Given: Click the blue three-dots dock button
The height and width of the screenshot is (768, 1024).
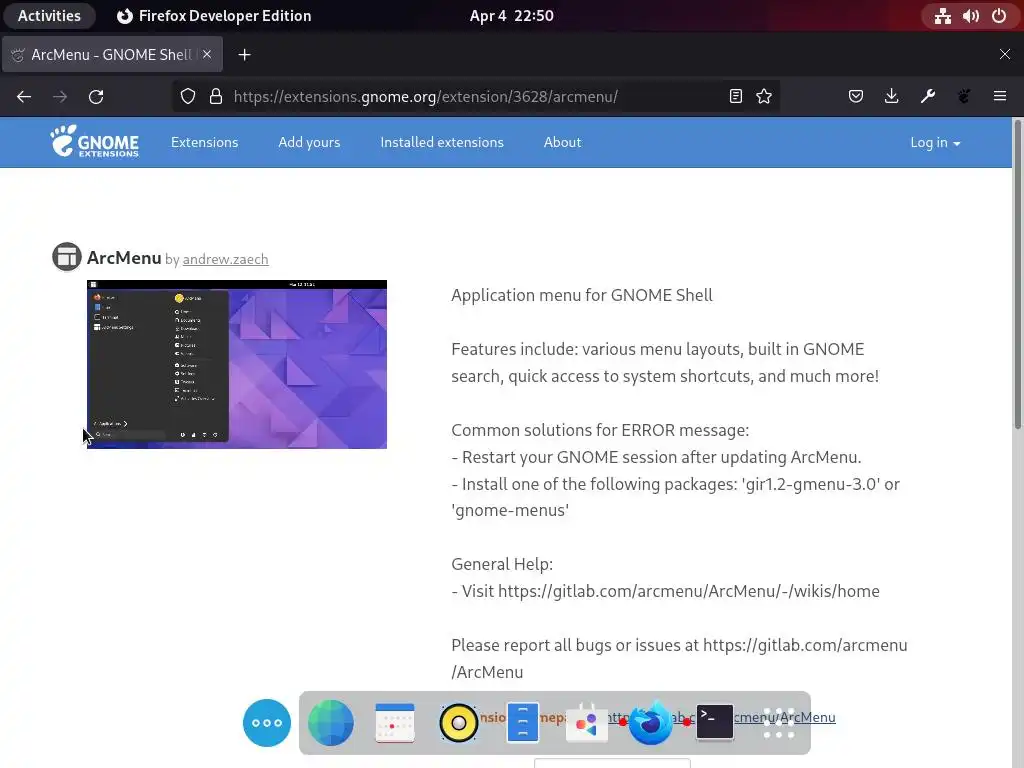Looking at the screenshot, I should pyautogui.click(x=266, y=723).
